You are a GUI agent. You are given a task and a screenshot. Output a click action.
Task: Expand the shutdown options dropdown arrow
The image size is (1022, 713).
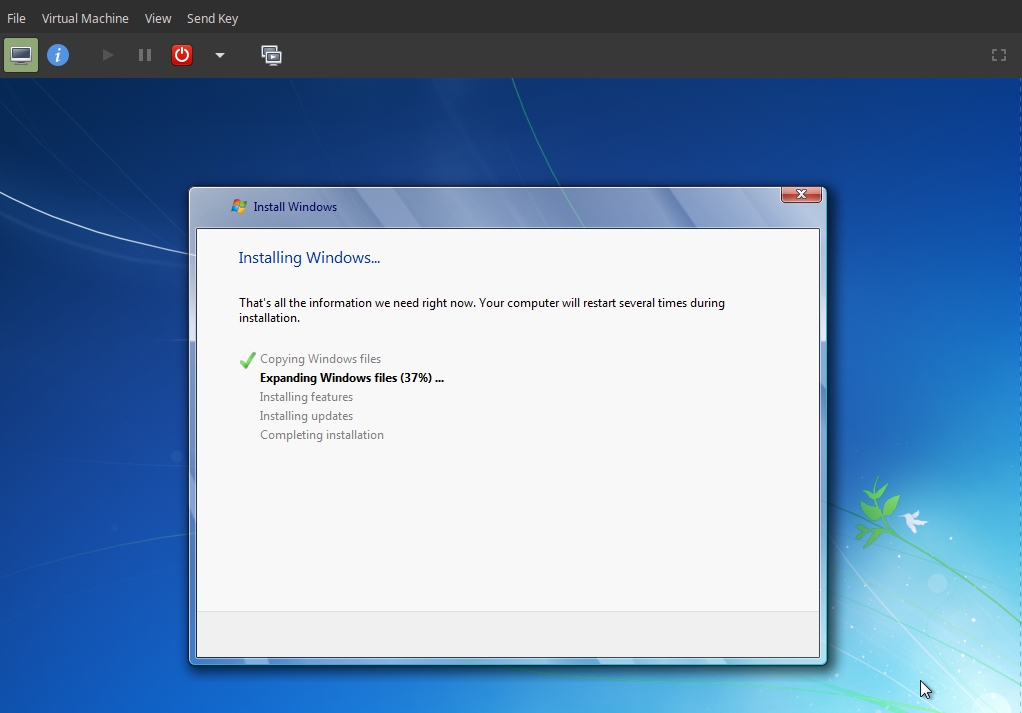pyautogui.click(x=220, y=55)
